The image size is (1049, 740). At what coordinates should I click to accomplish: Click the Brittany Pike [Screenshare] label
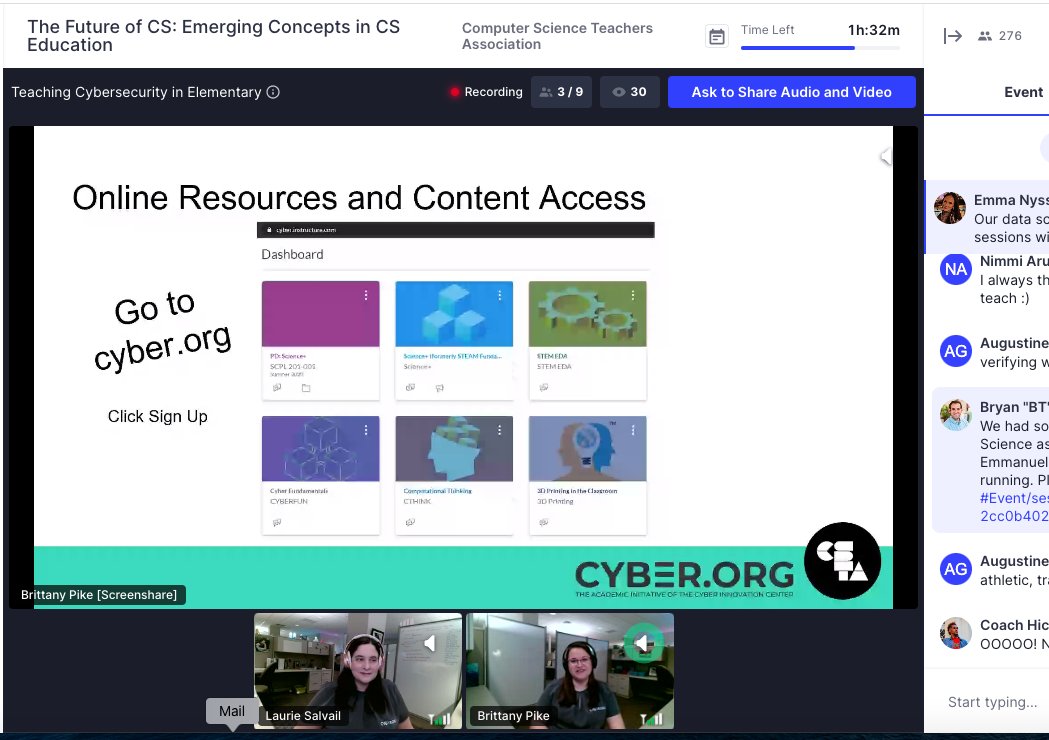tap(99, 595)
